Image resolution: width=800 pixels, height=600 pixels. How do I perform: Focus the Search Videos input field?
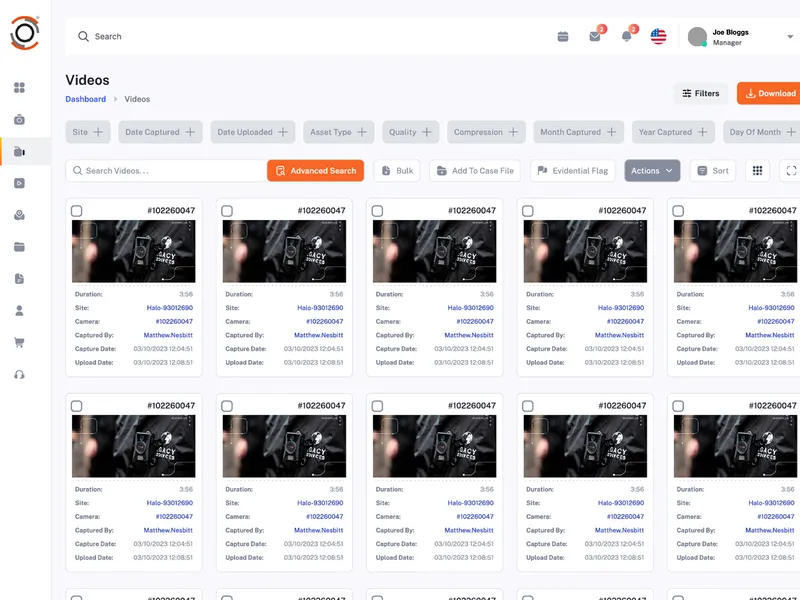166,170
